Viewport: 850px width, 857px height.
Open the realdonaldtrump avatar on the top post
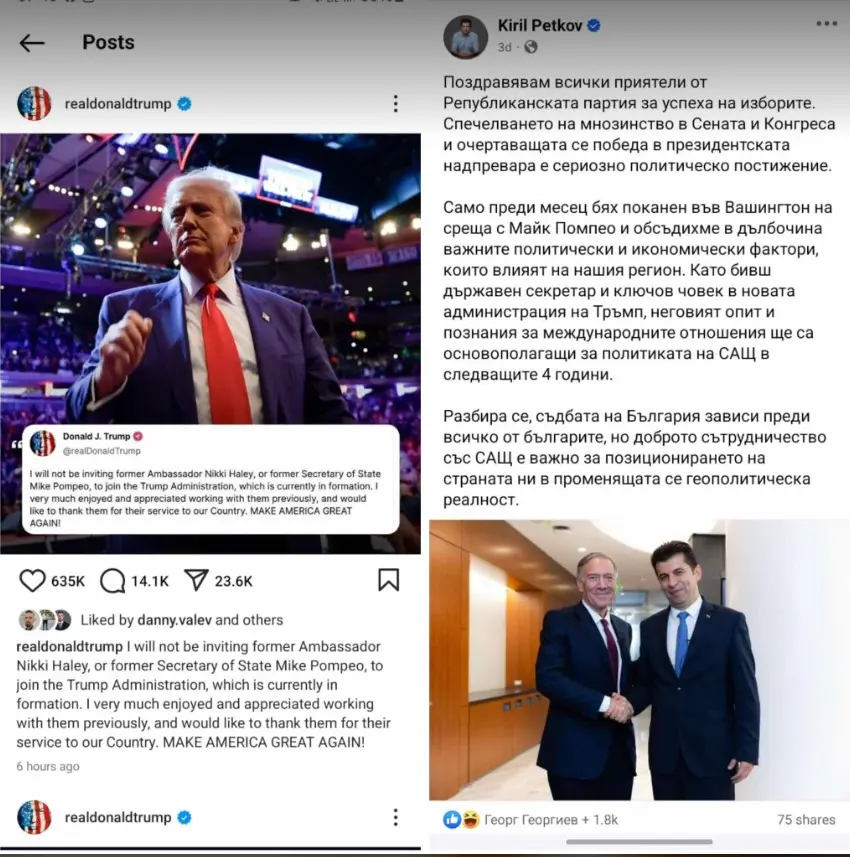pyautogui.click(x=34, y=103)
